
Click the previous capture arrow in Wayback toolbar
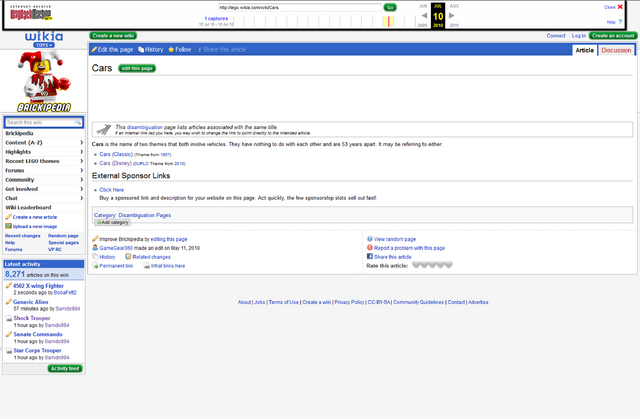424,16
